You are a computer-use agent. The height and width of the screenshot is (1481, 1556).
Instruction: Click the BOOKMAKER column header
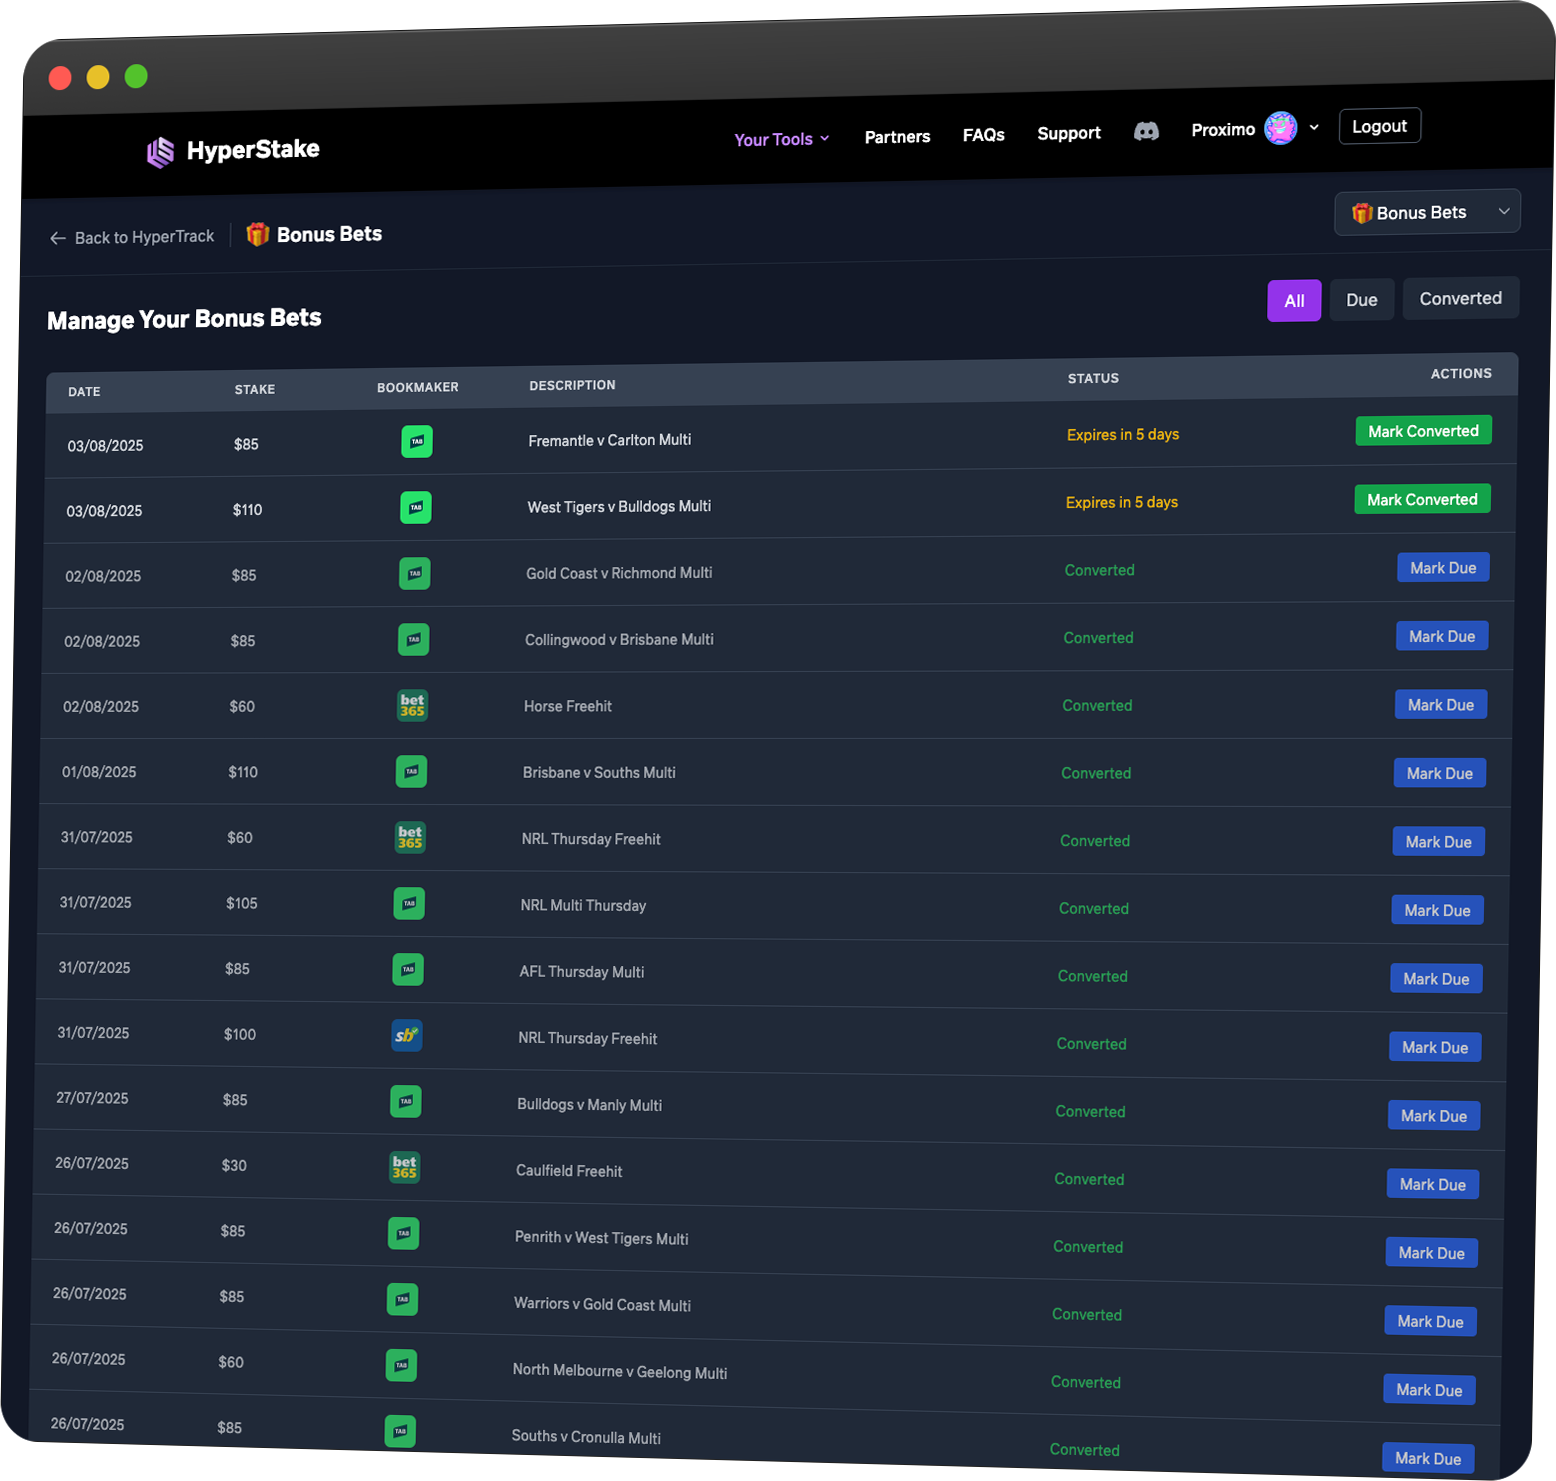418,387
